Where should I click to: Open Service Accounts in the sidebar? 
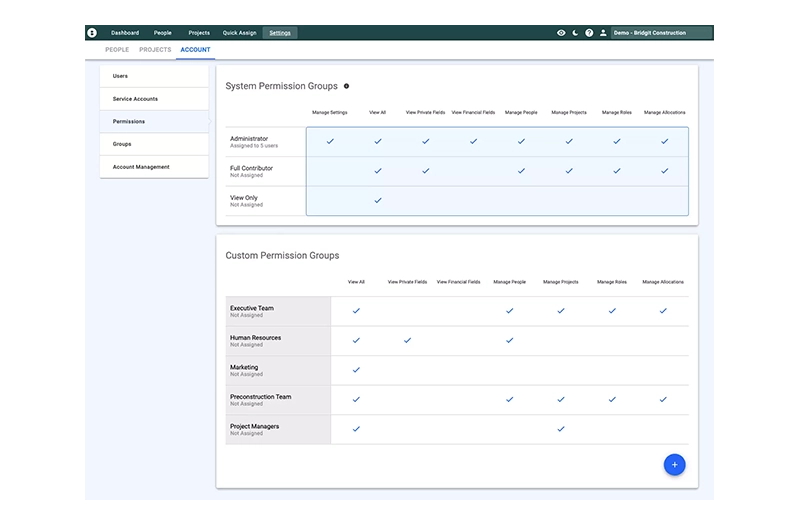[154, 99]
